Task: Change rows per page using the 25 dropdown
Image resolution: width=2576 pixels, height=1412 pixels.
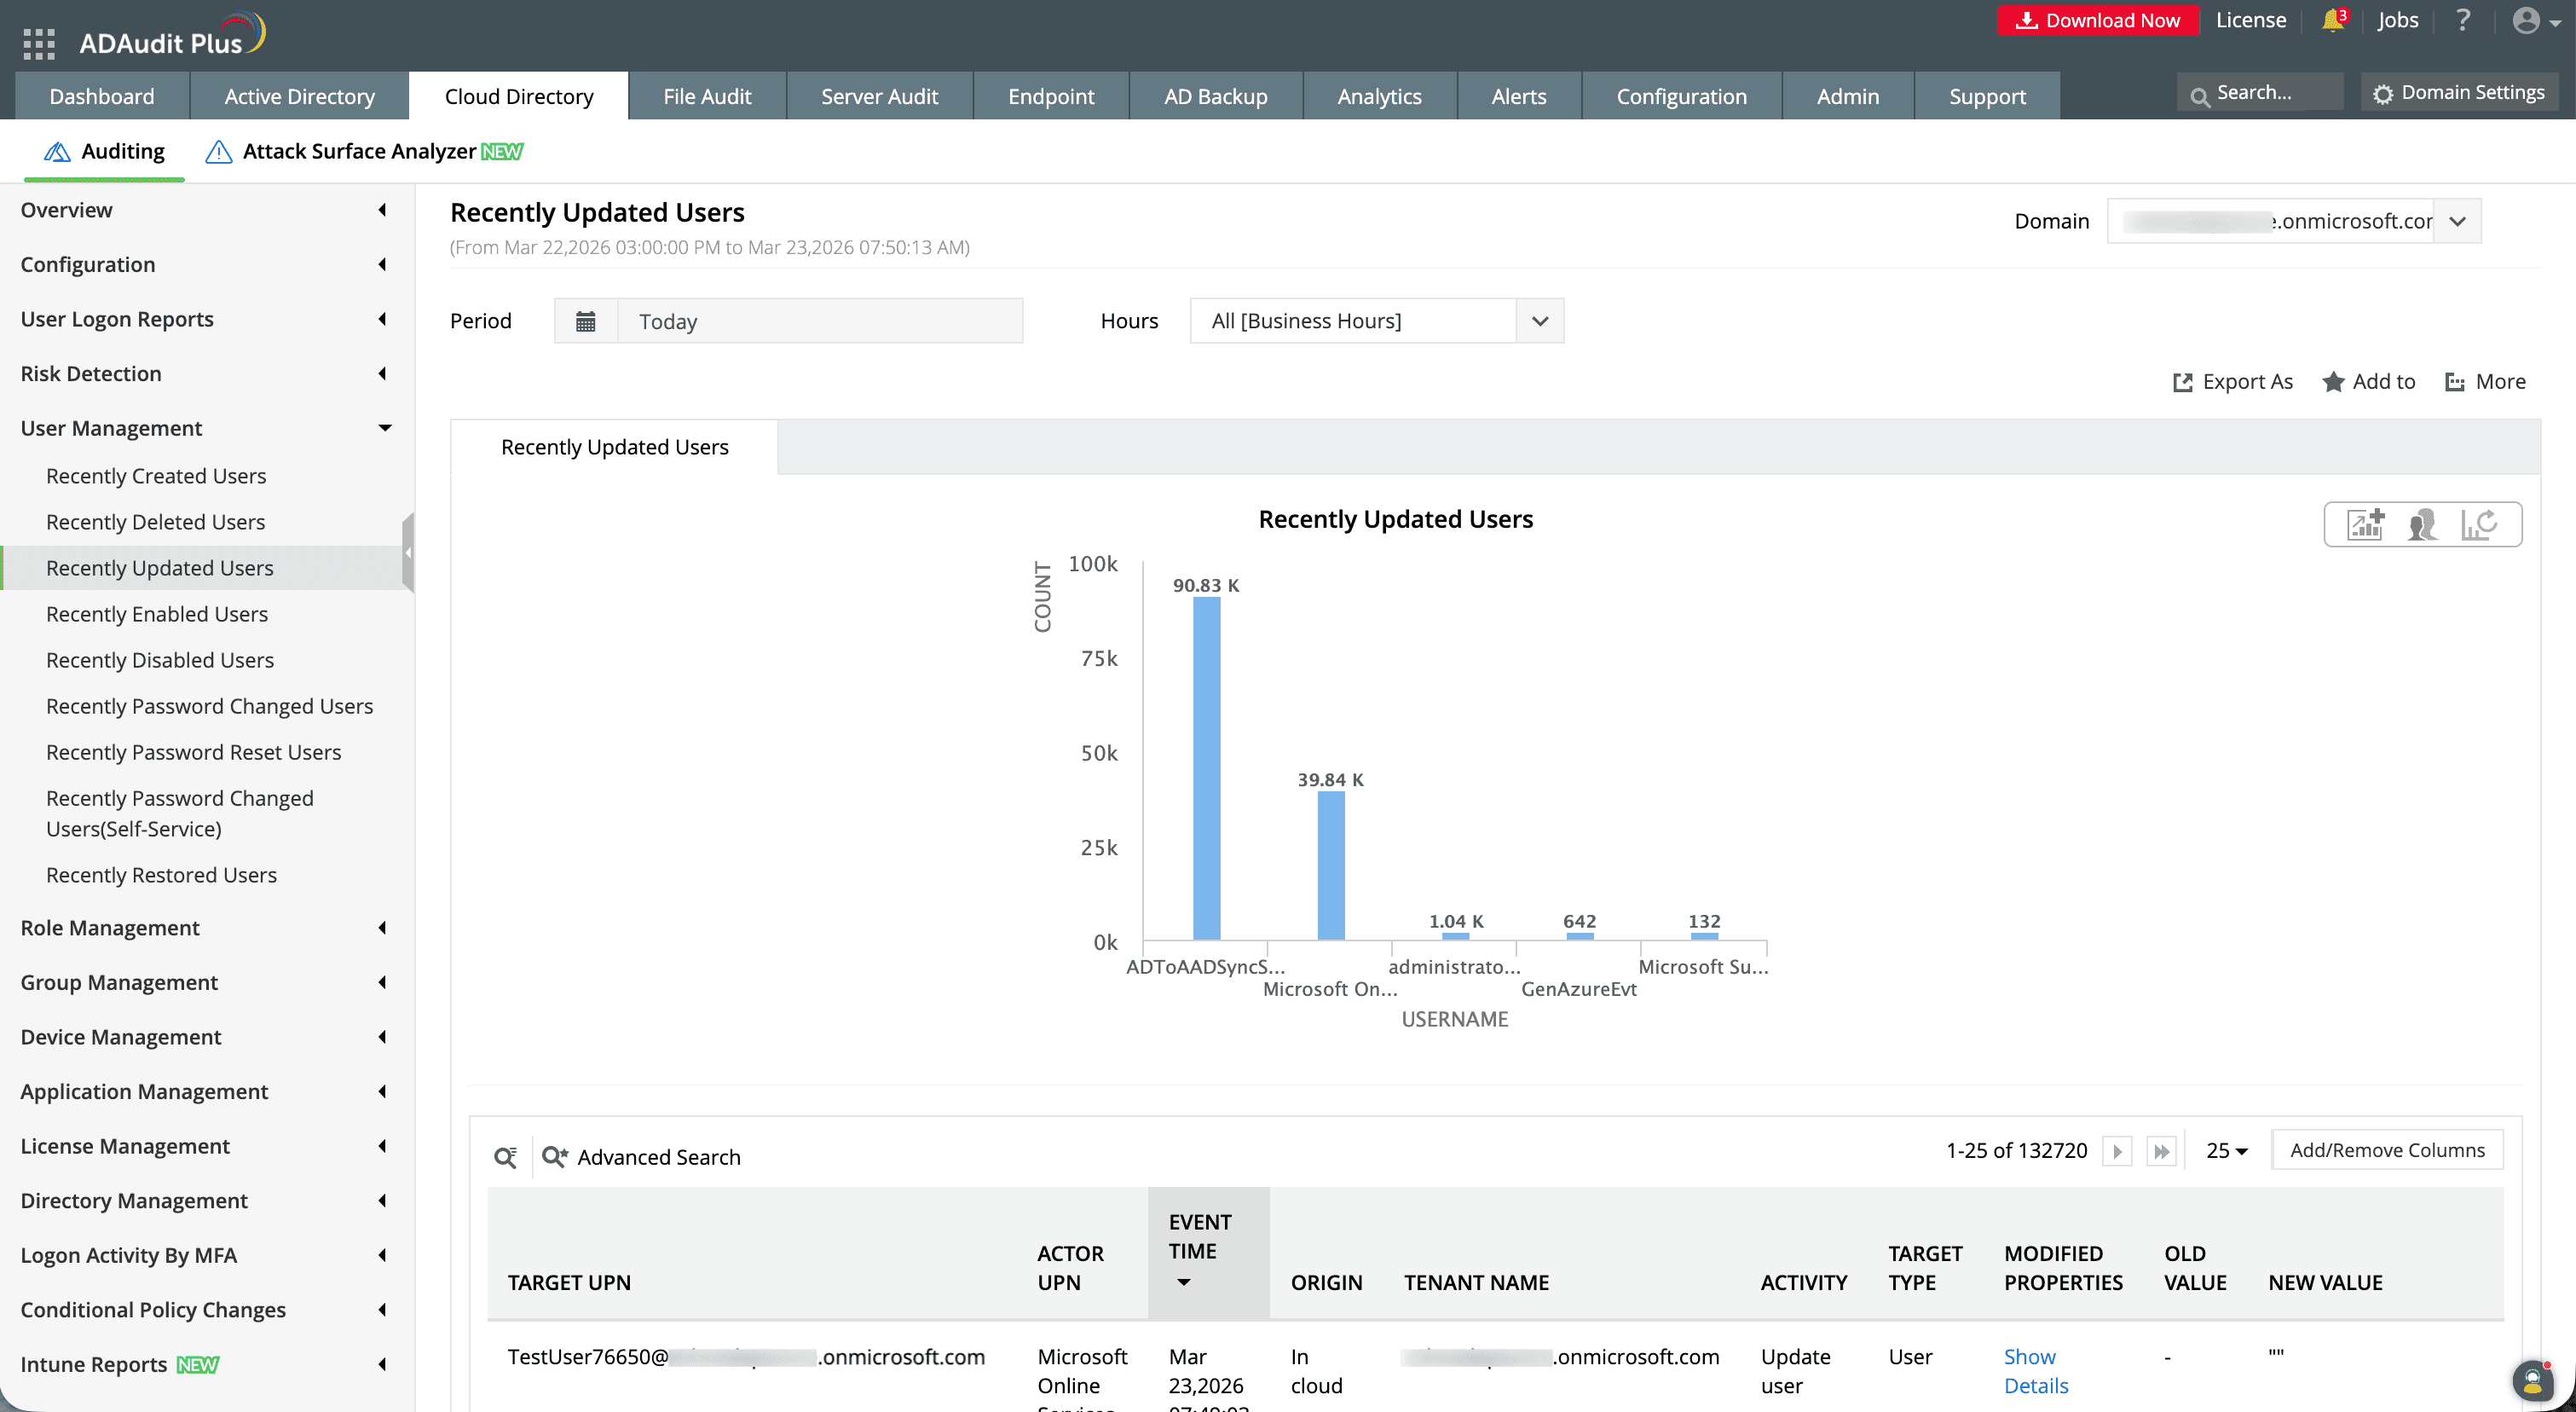Action: coord(2227,1150)
